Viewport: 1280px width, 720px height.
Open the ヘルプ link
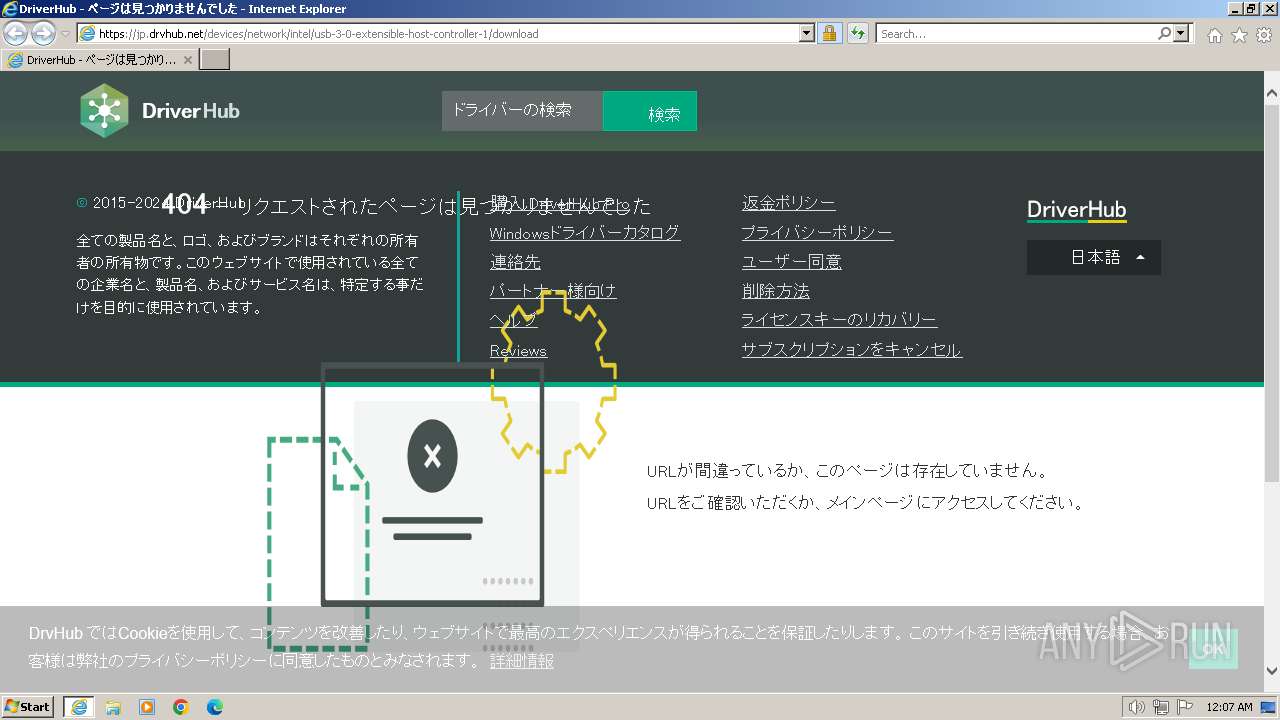pos(513,320)
